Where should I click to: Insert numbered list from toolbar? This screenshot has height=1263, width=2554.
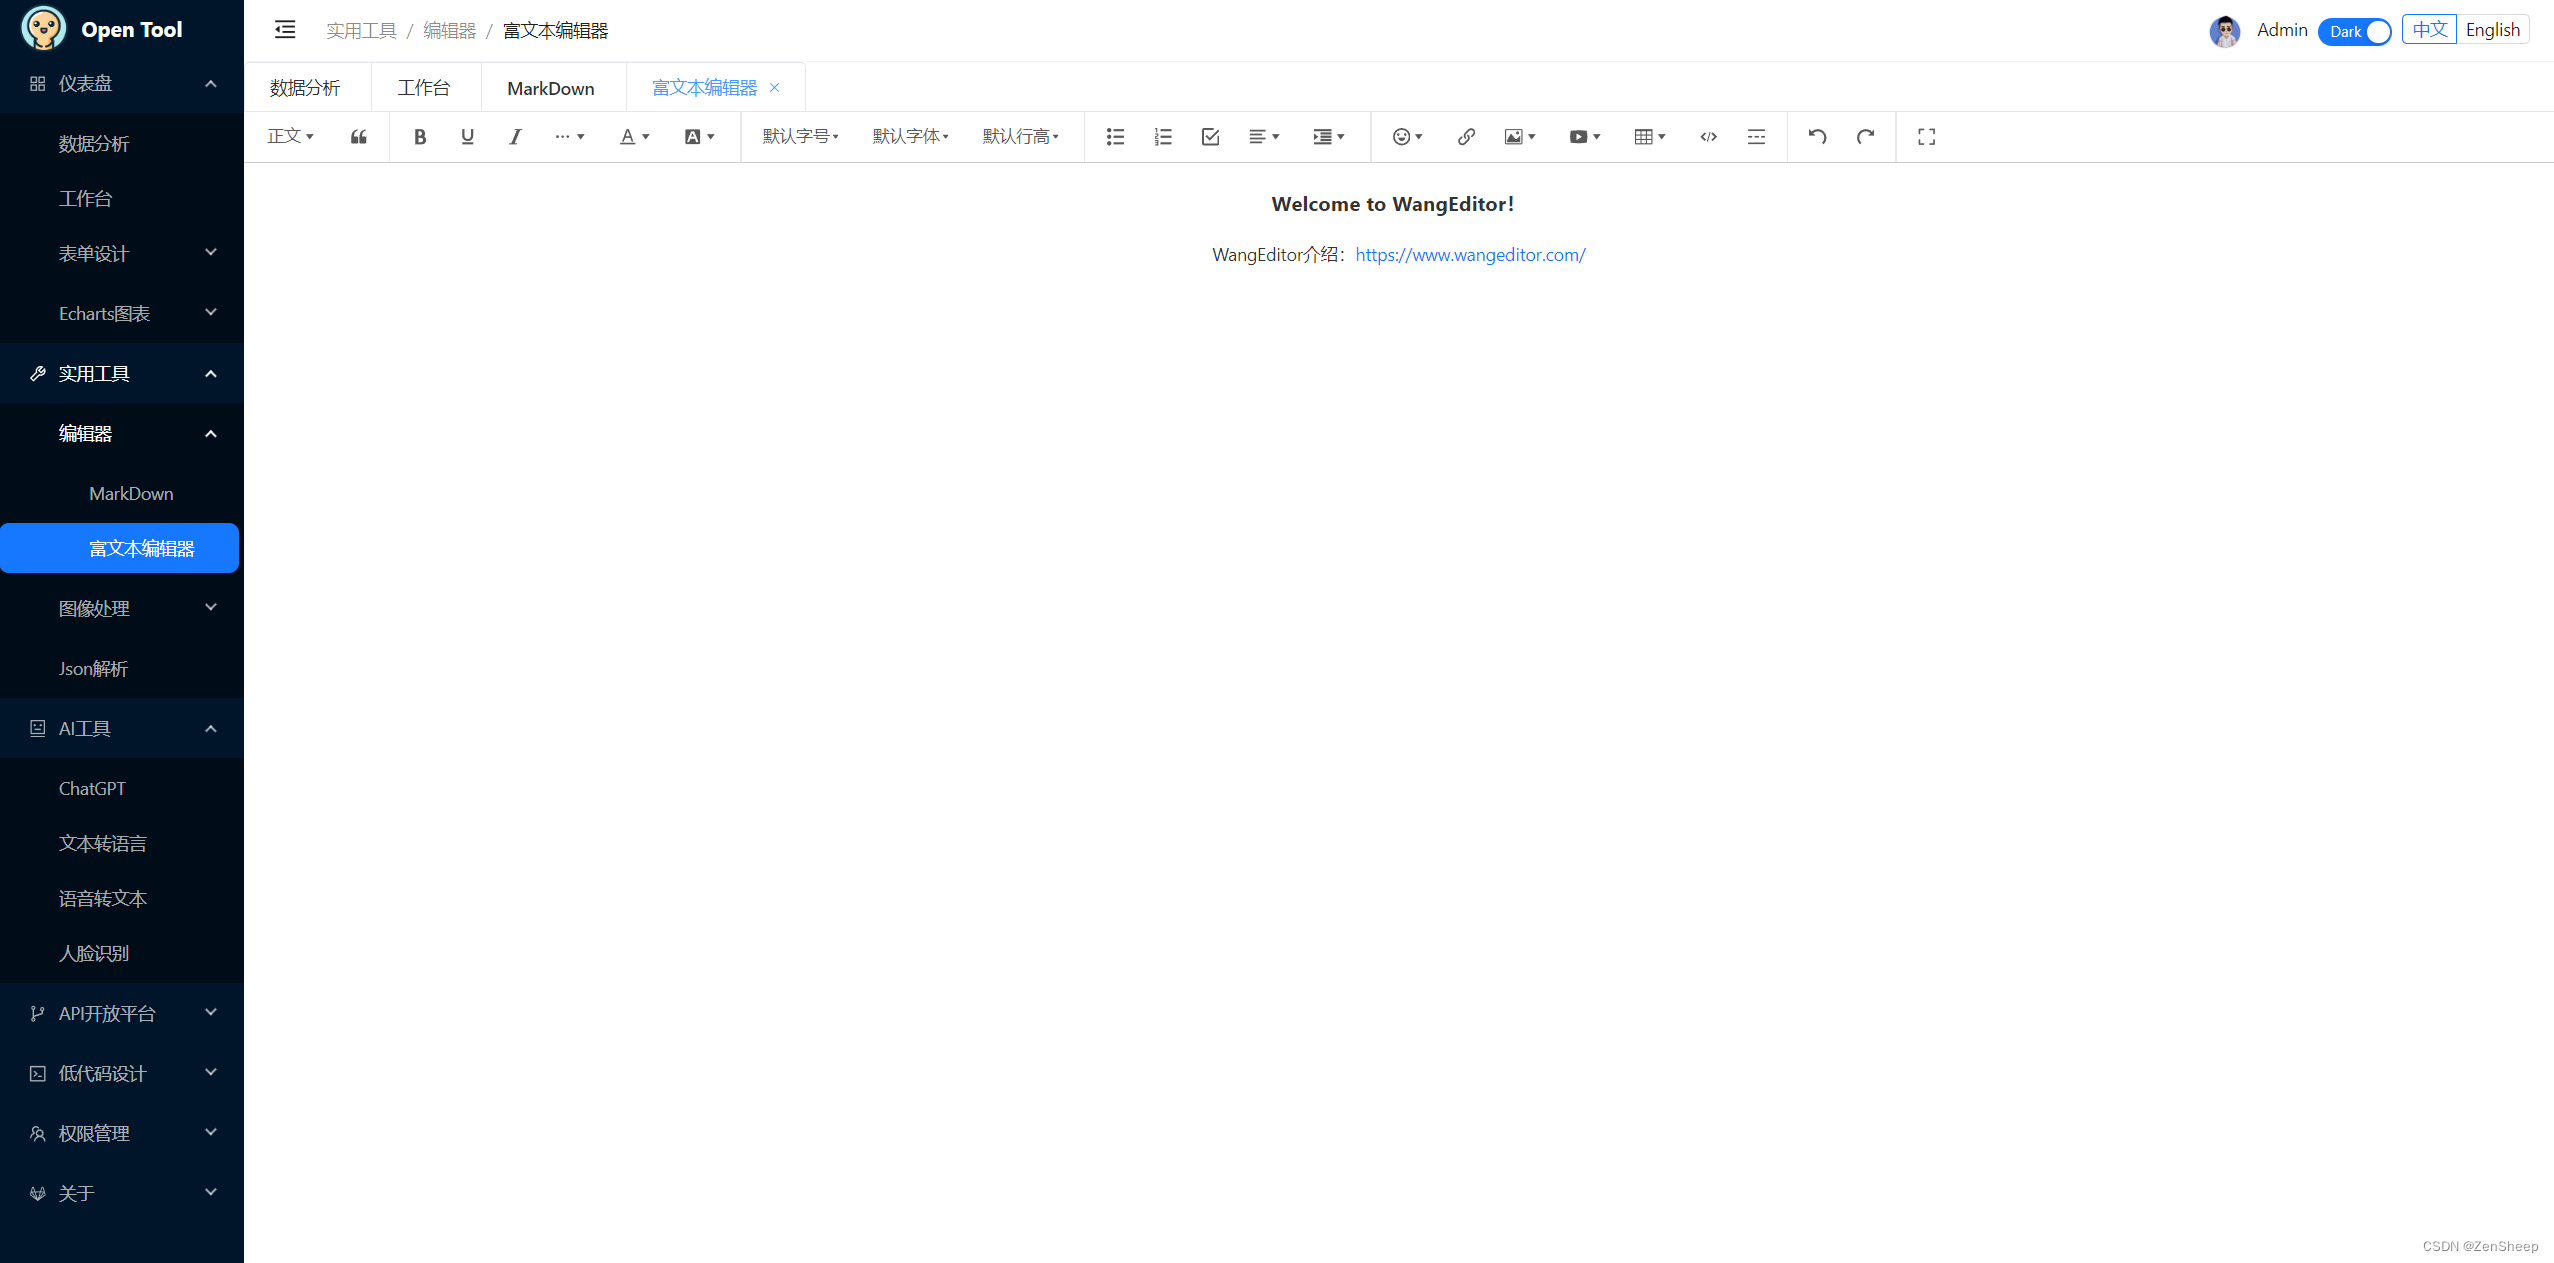(1163, 137)
